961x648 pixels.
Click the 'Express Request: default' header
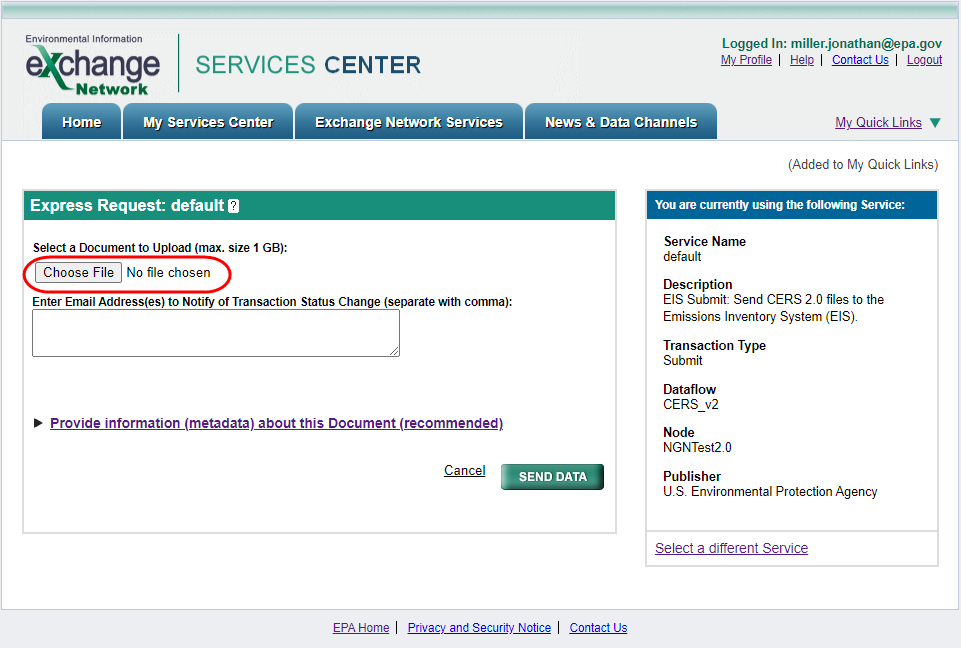point(127,205)
